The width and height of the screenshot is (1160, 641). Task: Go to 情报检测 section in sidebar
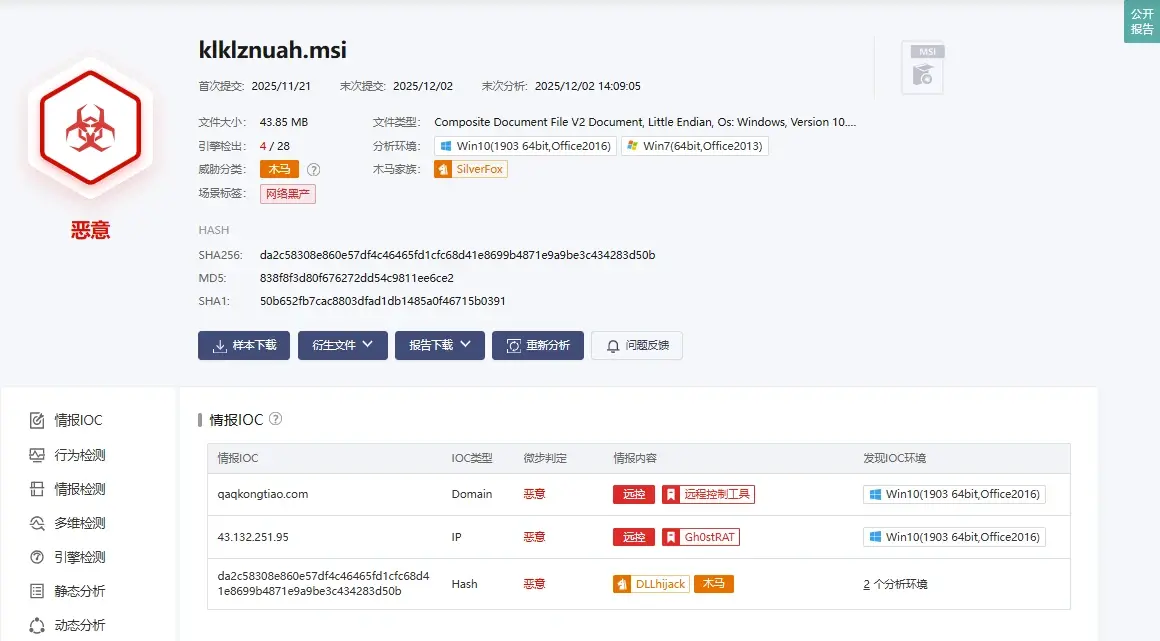click(80, 489)
